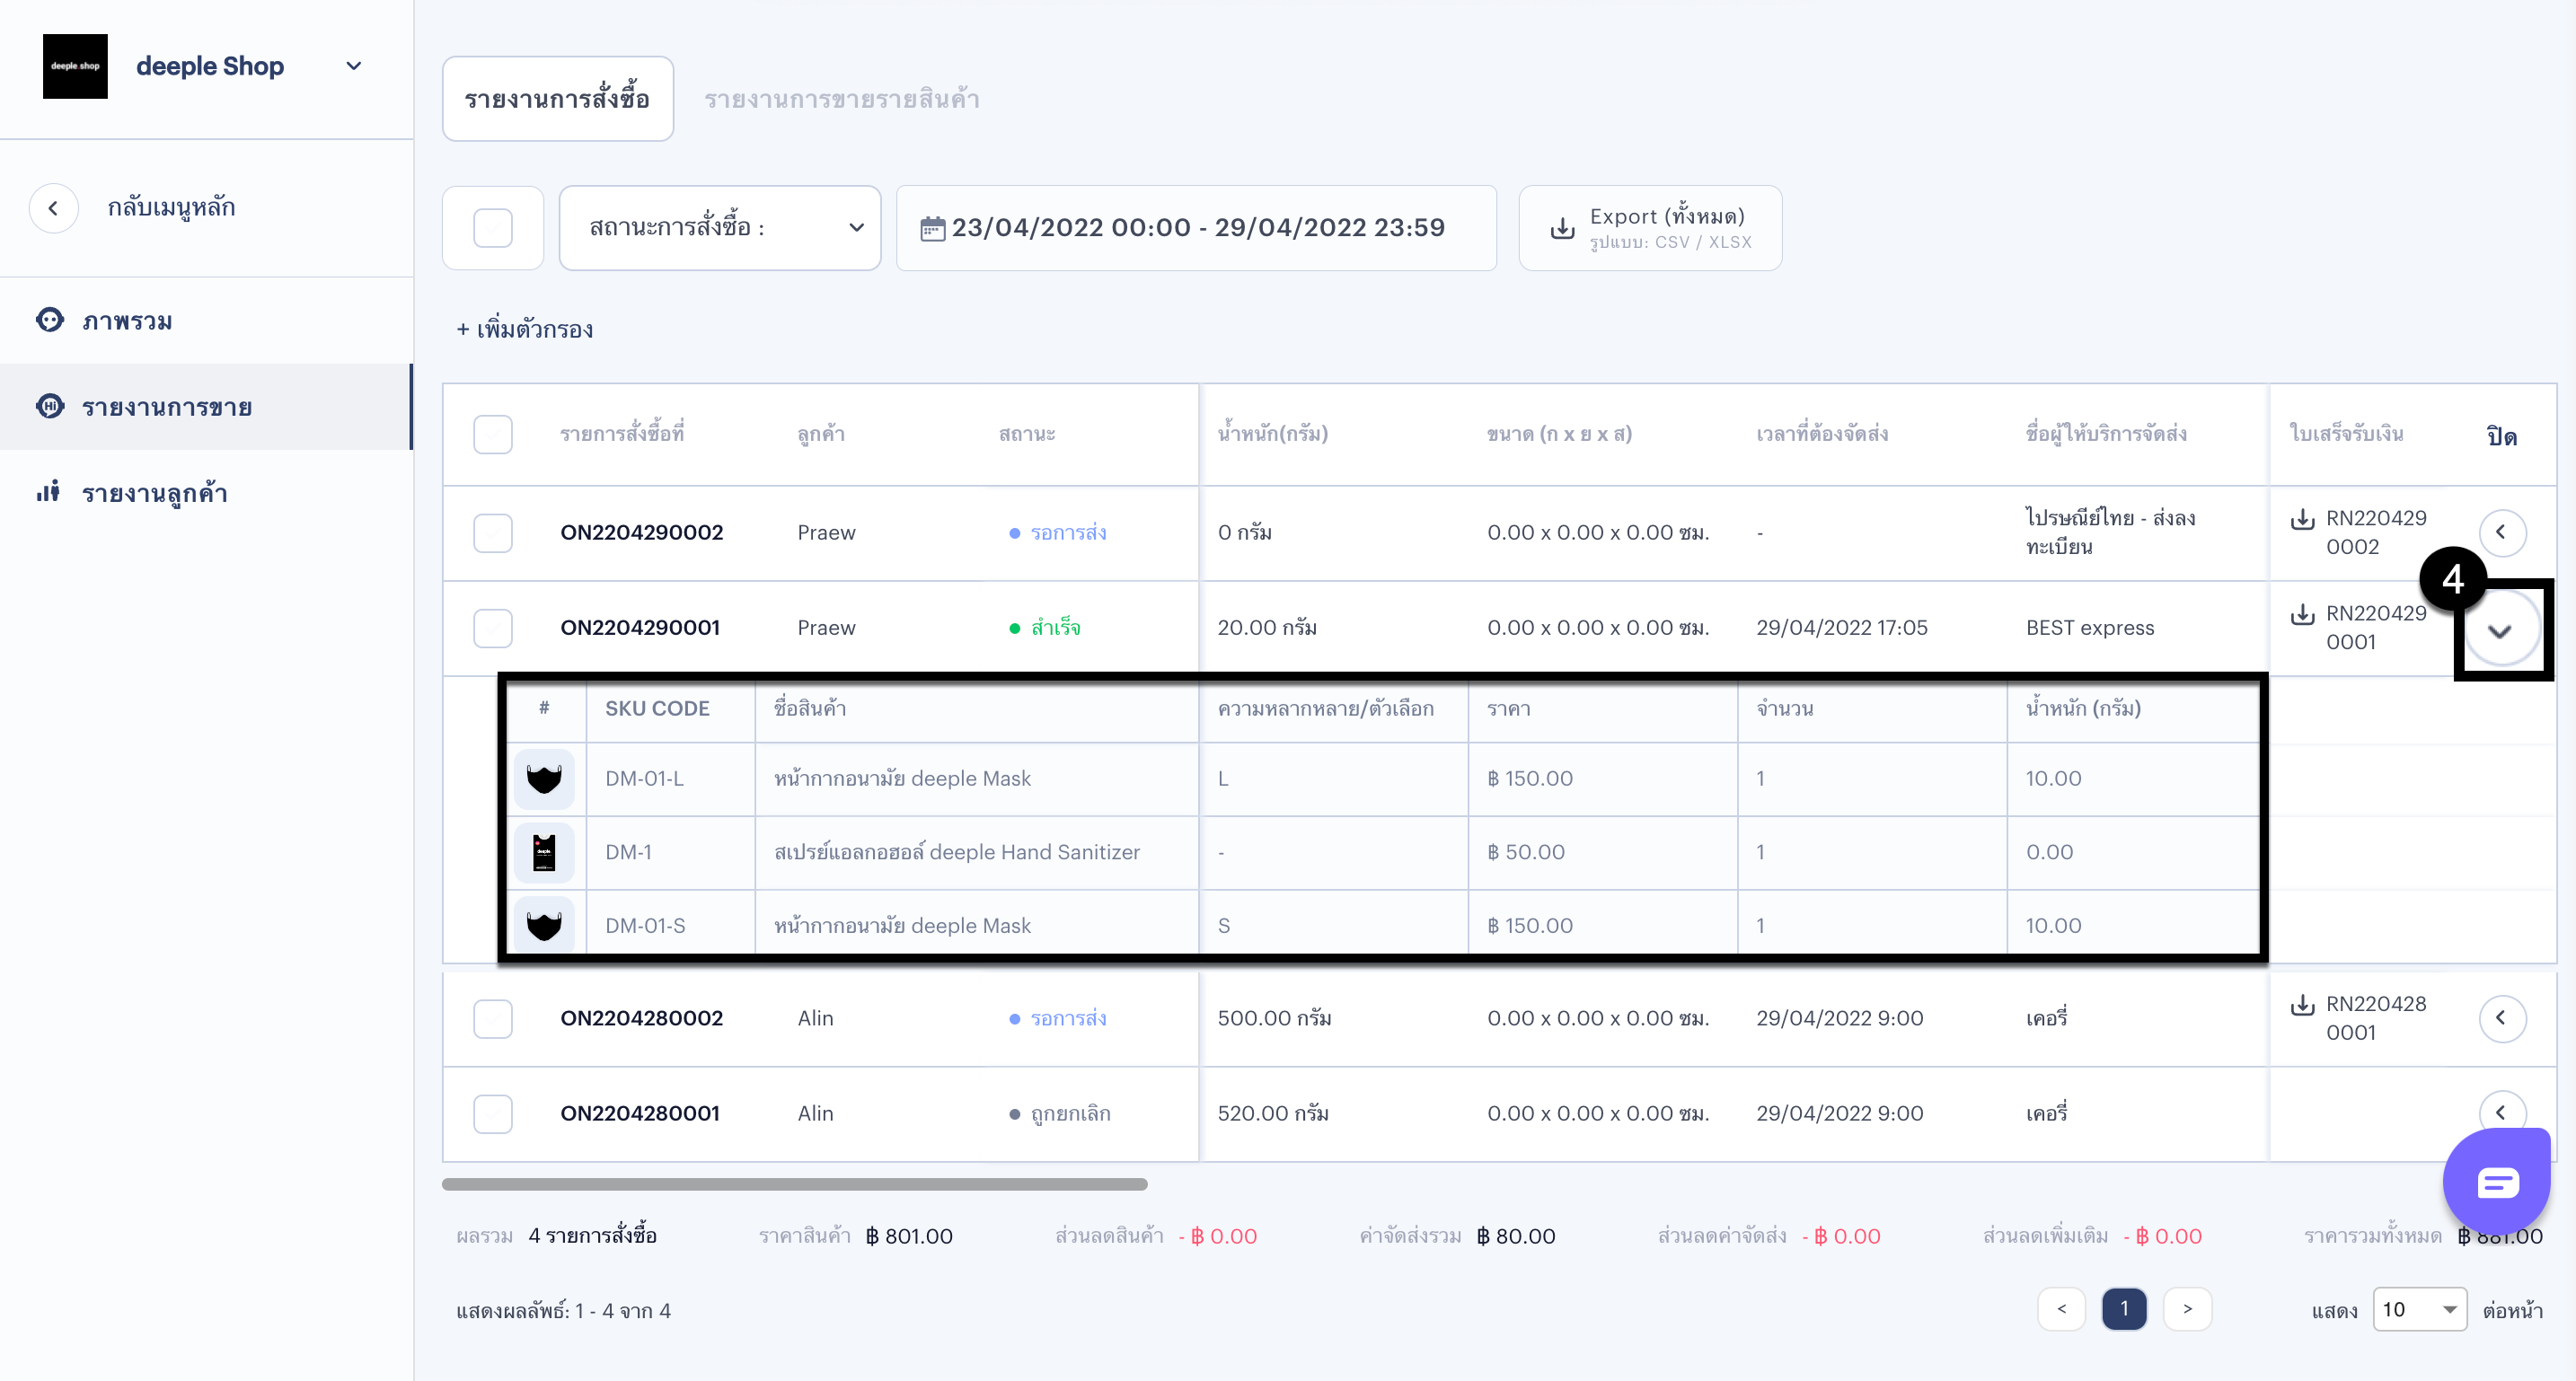The height and width of the screenshot is (1381, 2576).
Task: Select checkbox for order ON2204280001
Action: click(493, 1113)
